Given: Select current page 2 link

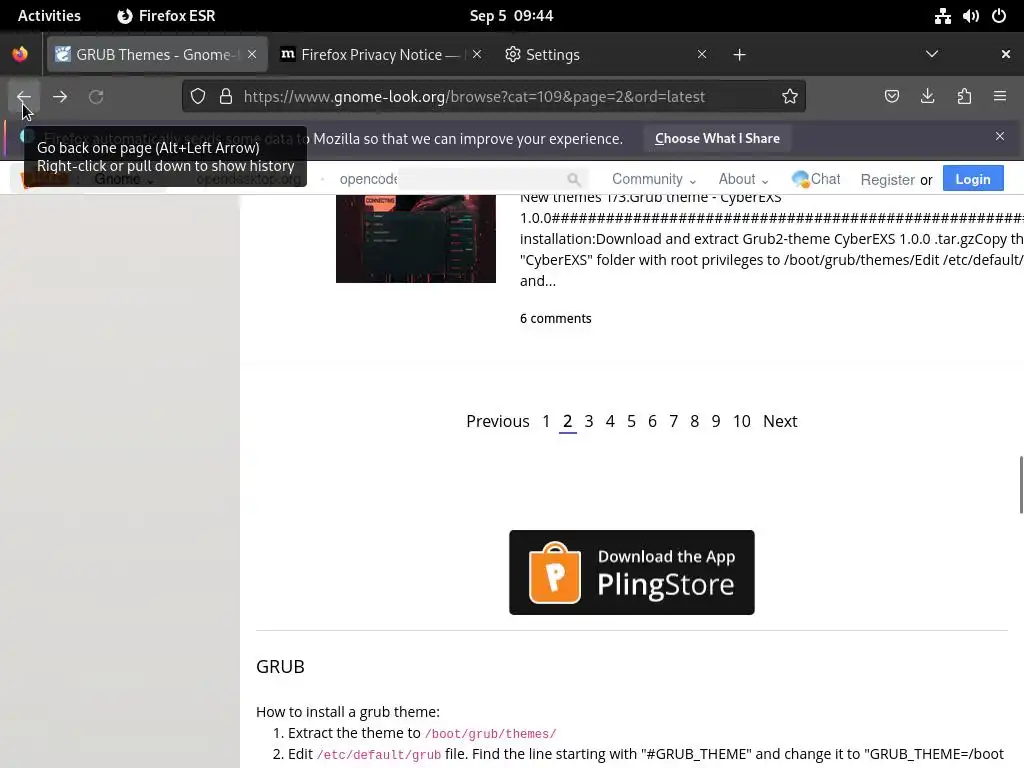Looking at the screenshot, I should [x=568, y=421].
